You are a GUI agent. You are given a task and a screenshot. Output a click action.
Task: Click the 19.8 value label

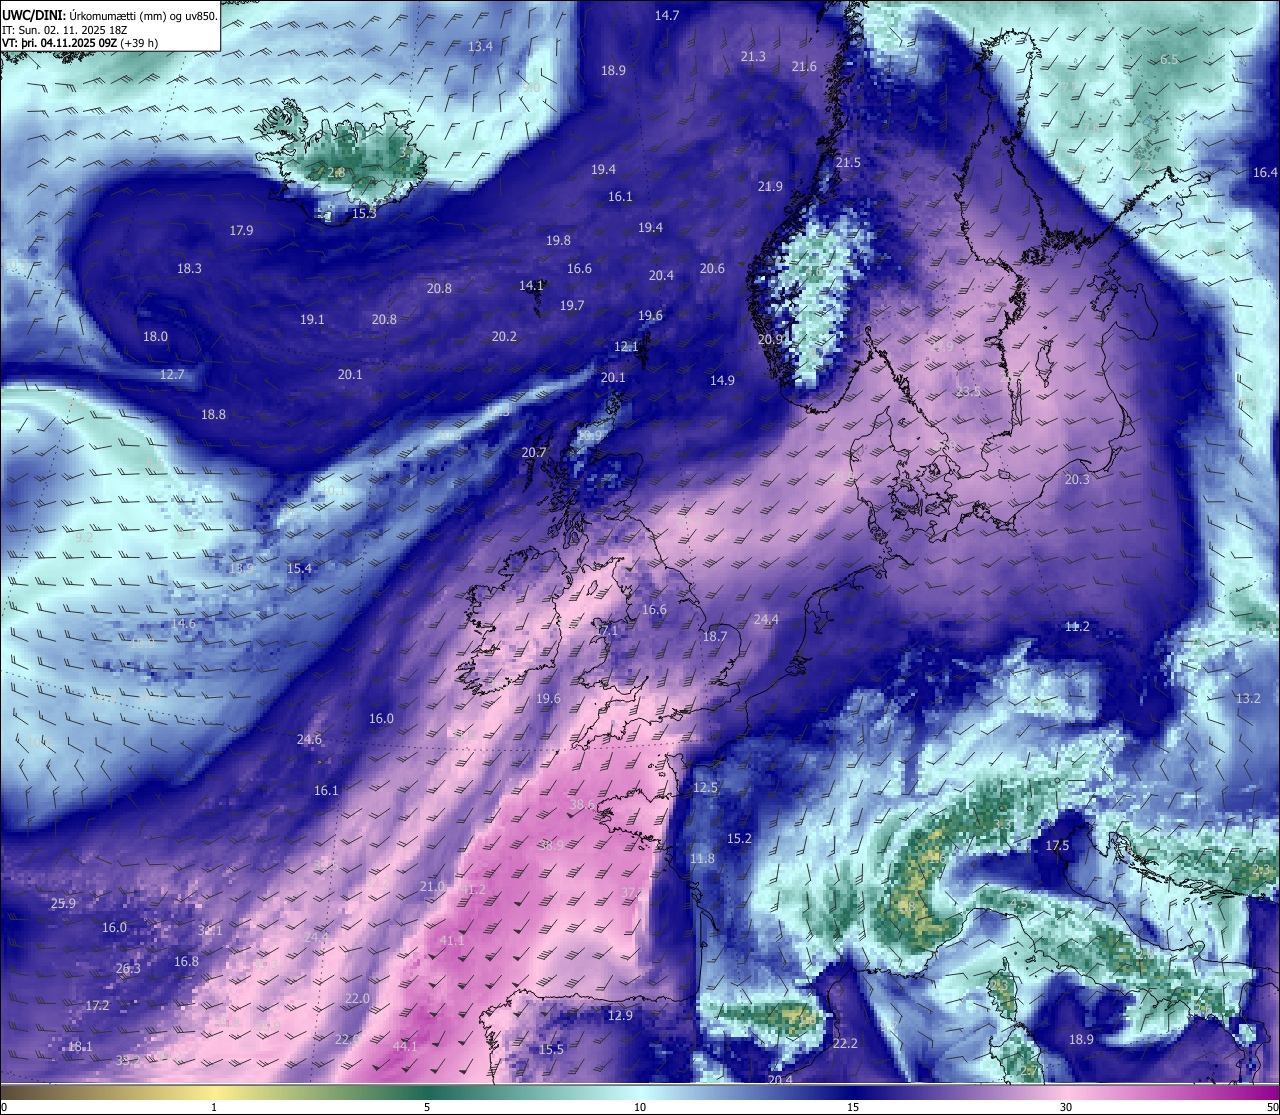558,240
